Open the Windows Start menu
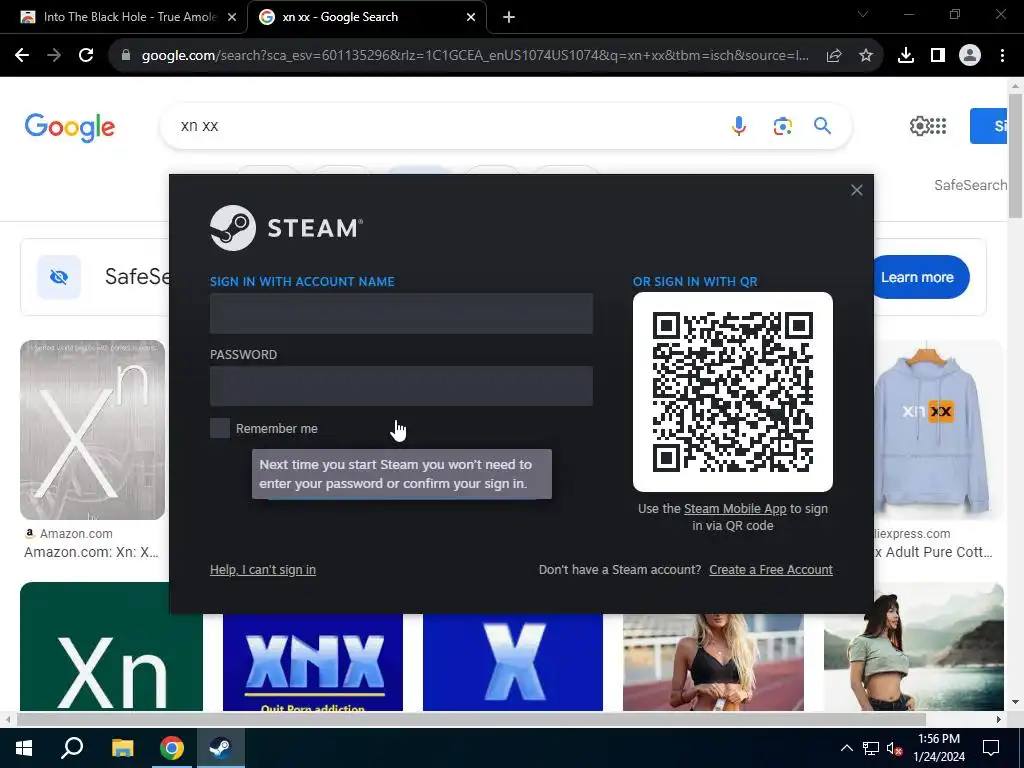The image size is (1024, 768). point(24,748)
